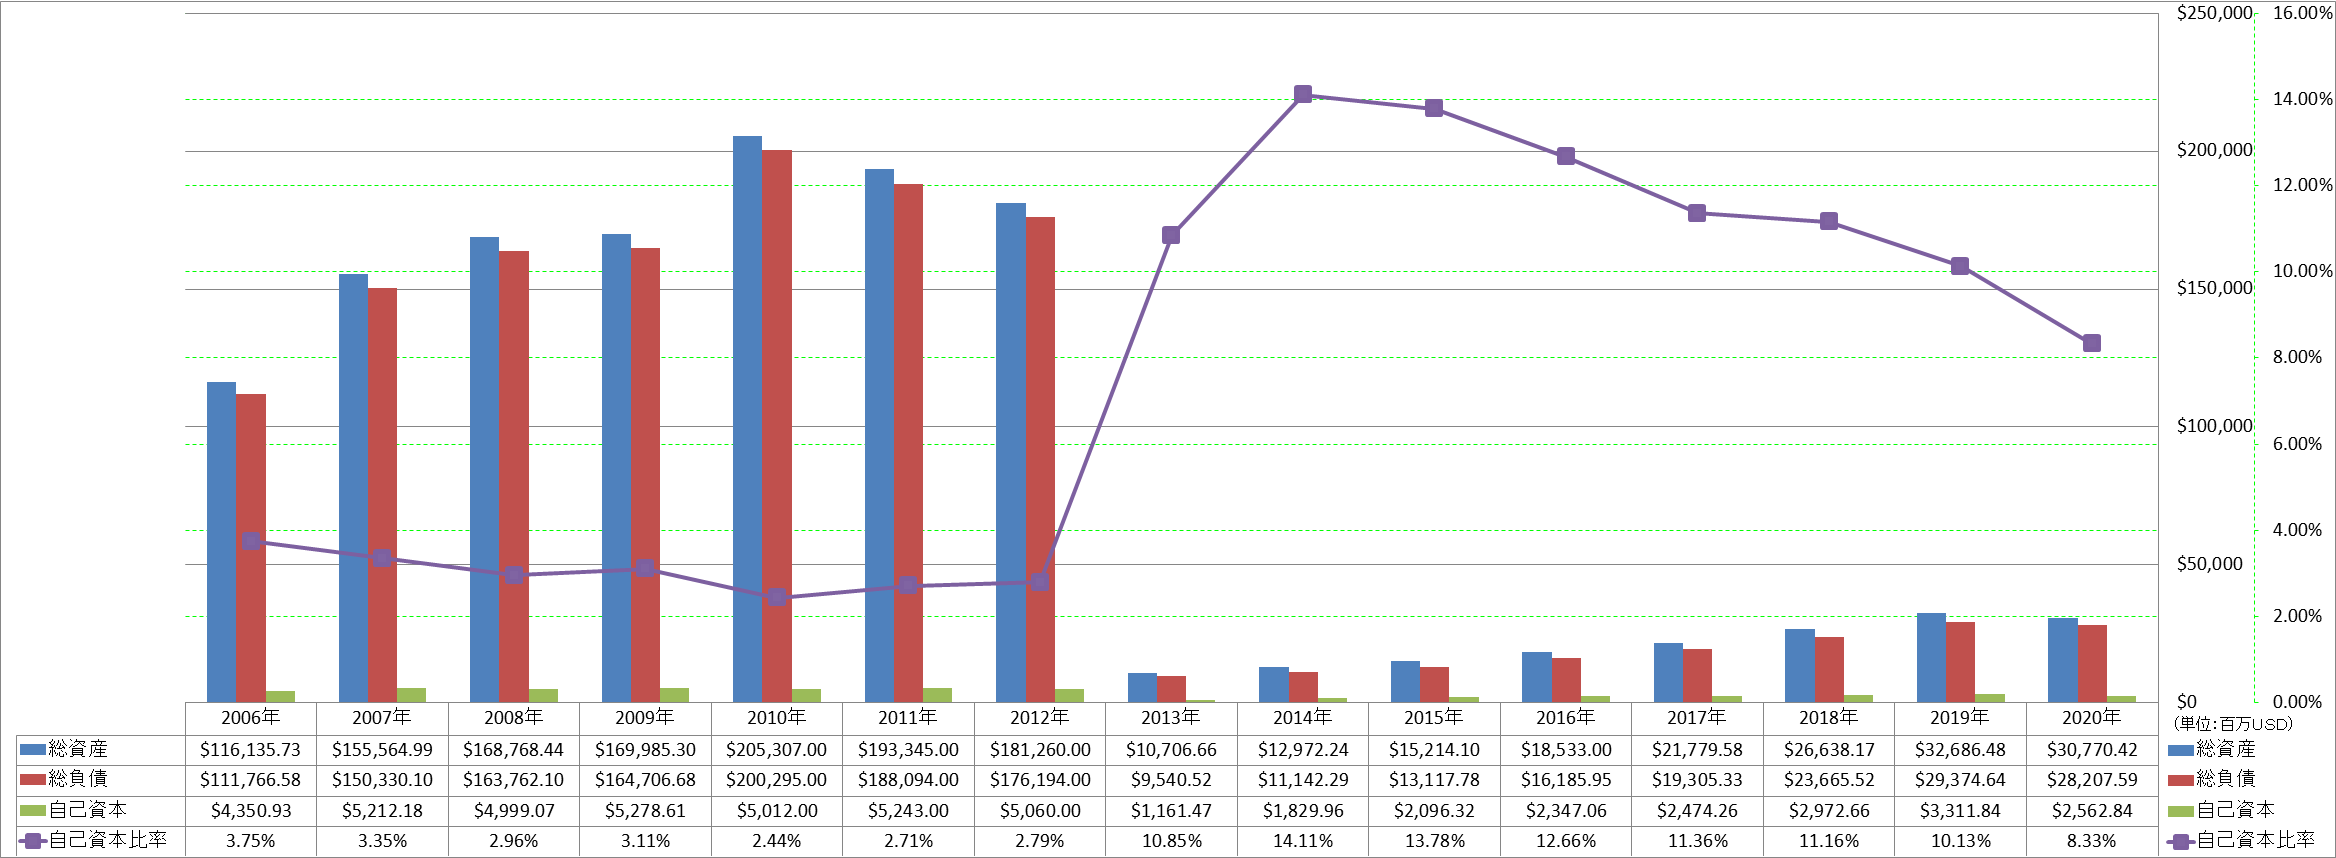This screenshot has width=2336, height=858.
Task: Click the 自己資本 row label on the left
Action: click(x=88, y=810)
